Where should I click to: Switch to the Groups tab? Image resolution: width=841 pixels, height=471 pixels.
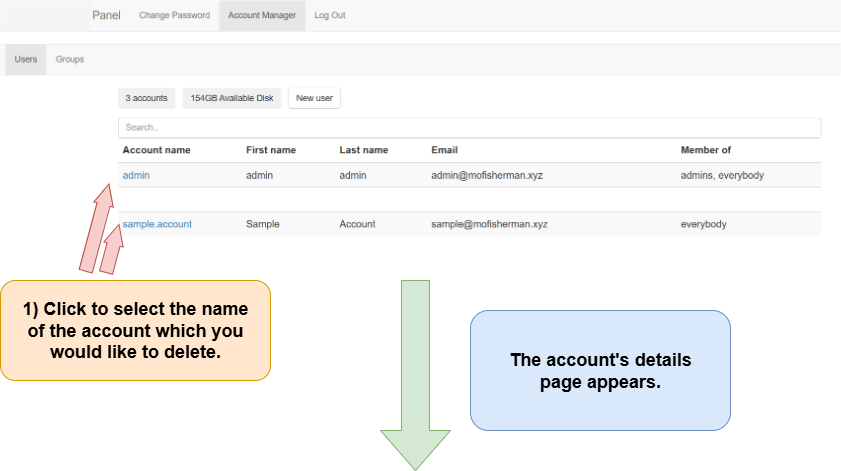(x=70, y=59)
